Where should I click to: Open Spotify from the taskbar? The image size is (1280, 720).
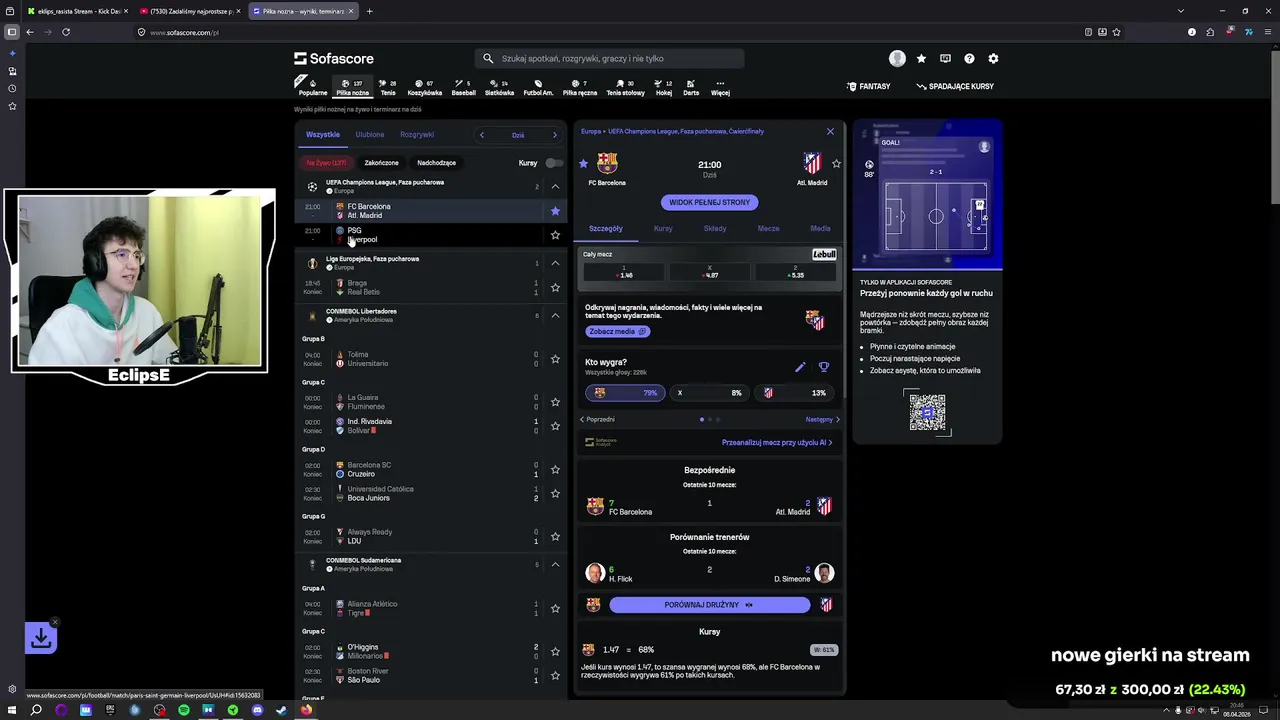(183, 710)
